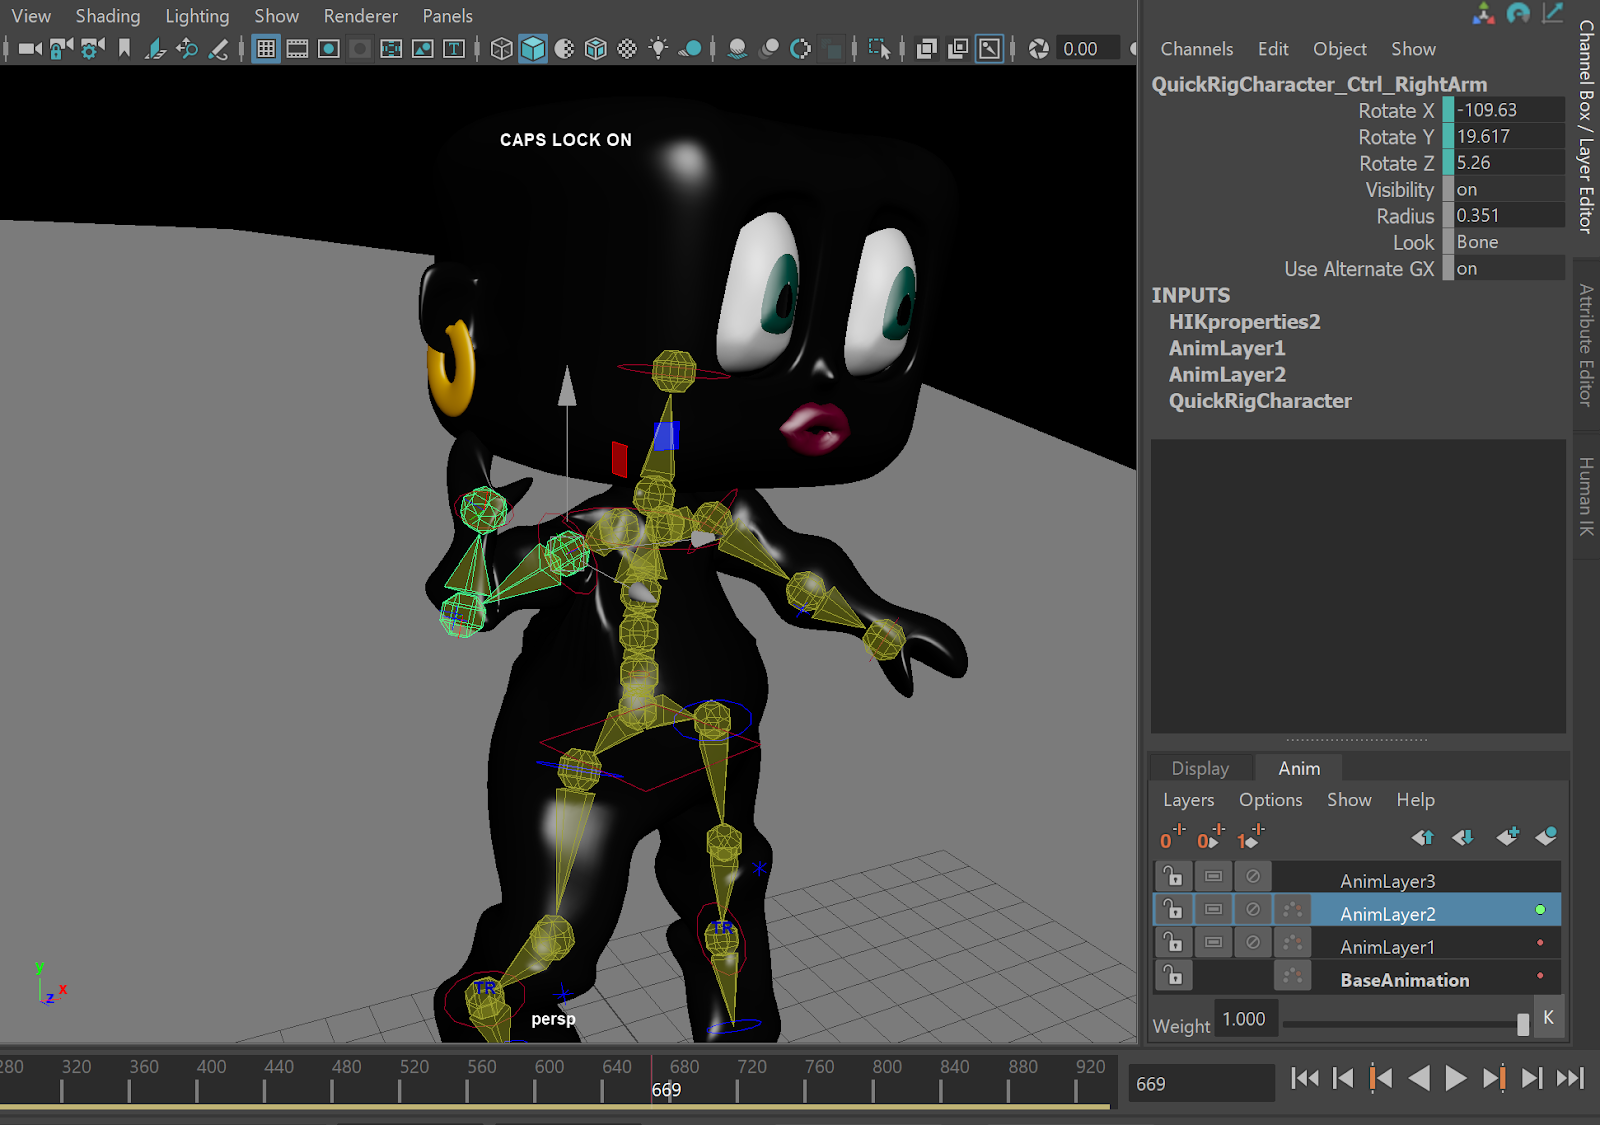Image resolution: width=1600 pixels, height=1125 pixels.
Task: Open the Channel Box Edit menu
Action: click(1273, 49)
